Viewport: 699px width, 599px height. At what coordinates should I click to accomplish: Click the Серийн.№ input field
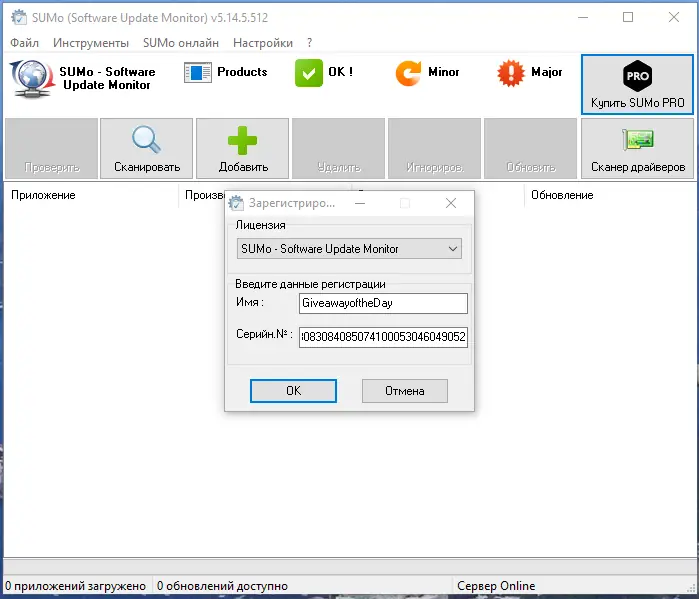[383, 337]
